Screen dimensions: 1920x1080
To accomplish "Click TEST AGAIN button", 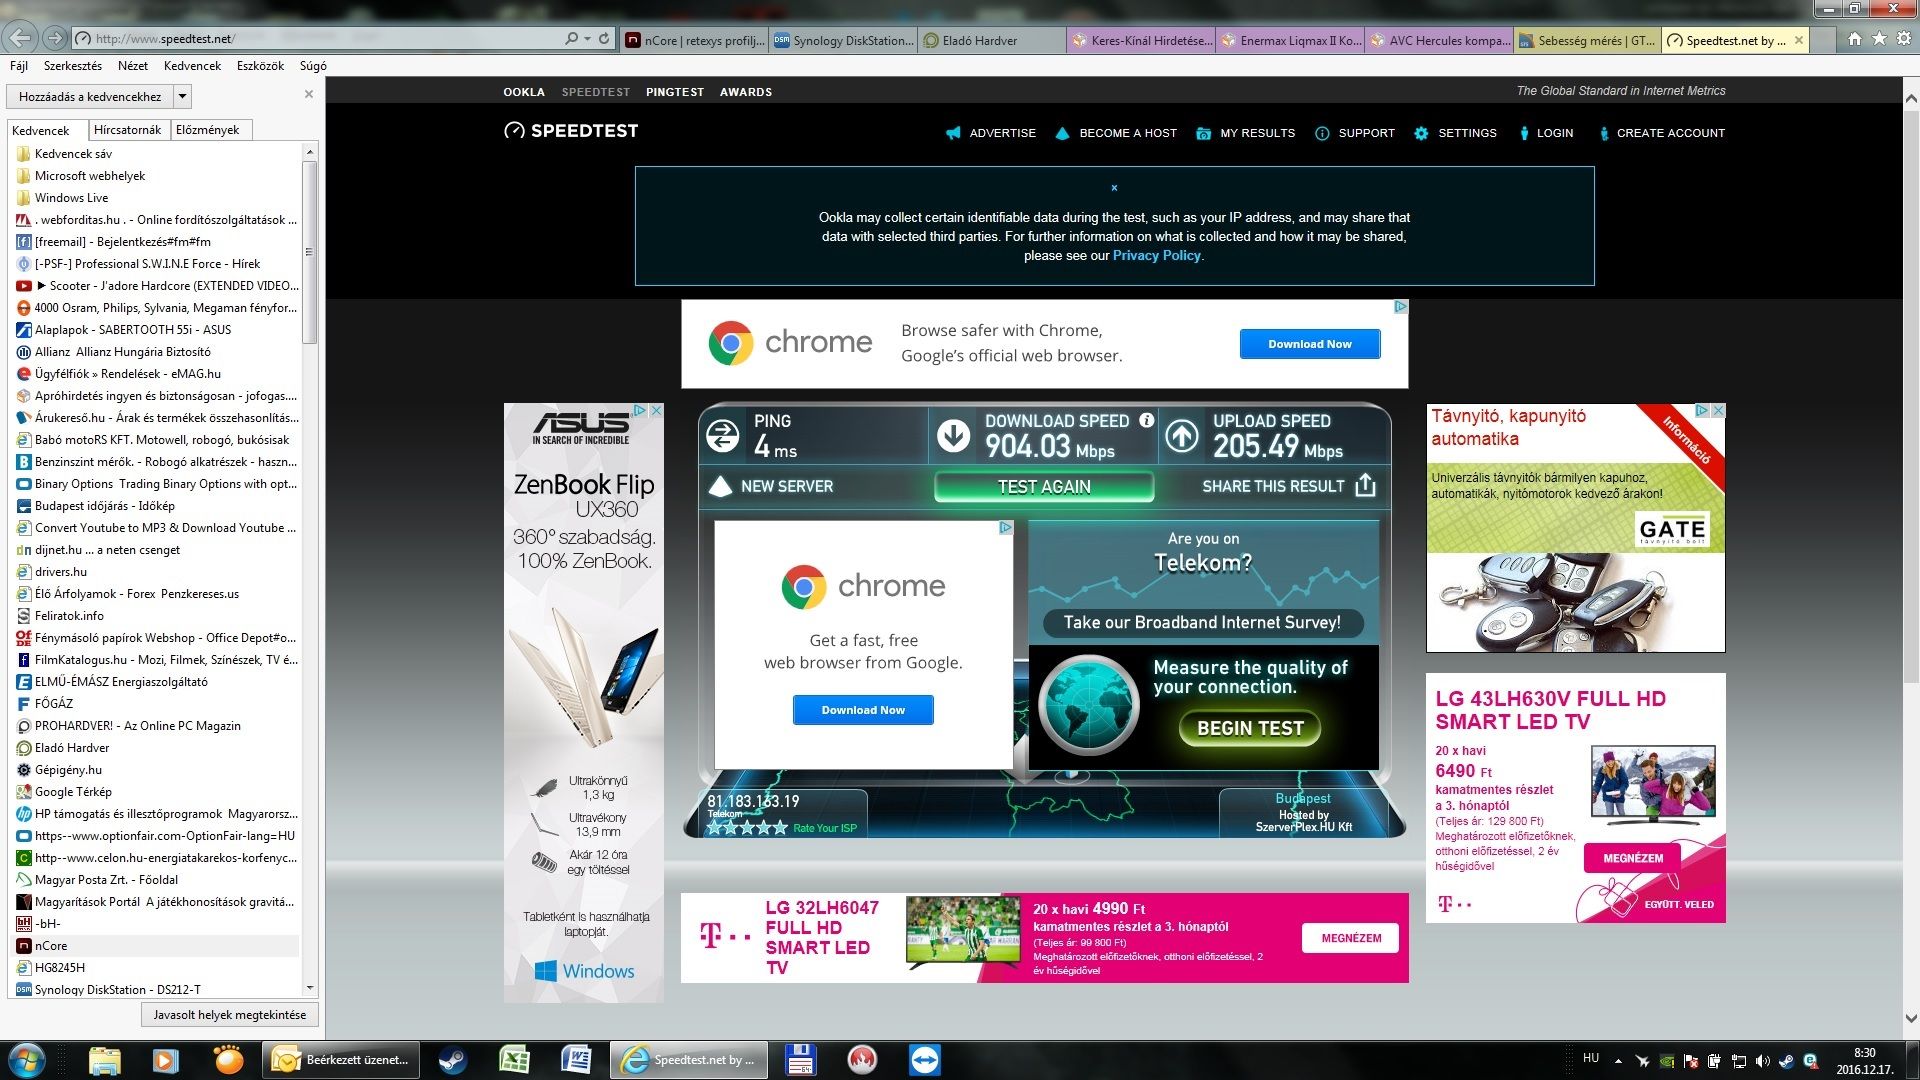I will [x=1044, y=487].
